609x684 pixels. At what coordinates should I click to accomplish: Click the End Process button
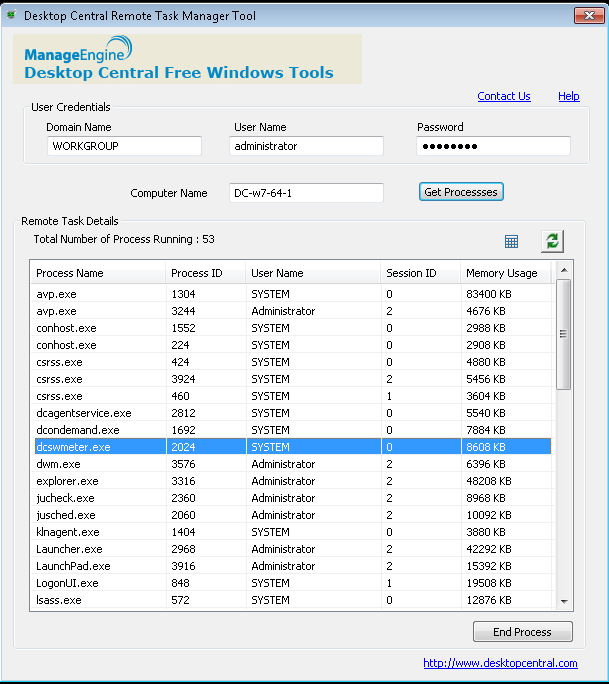[523, 632]
